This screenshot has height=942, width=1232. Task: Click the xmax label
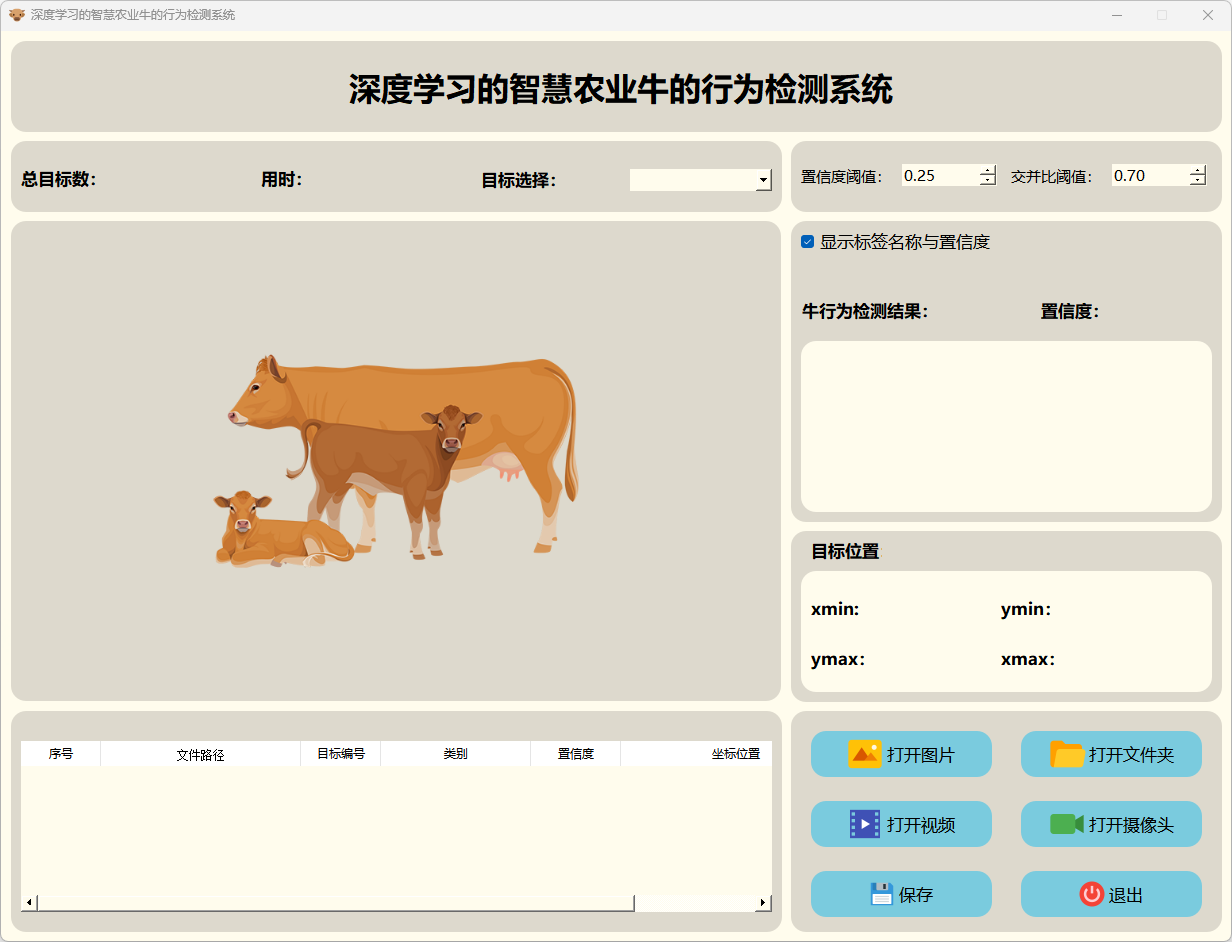[x=1028, y=660]
